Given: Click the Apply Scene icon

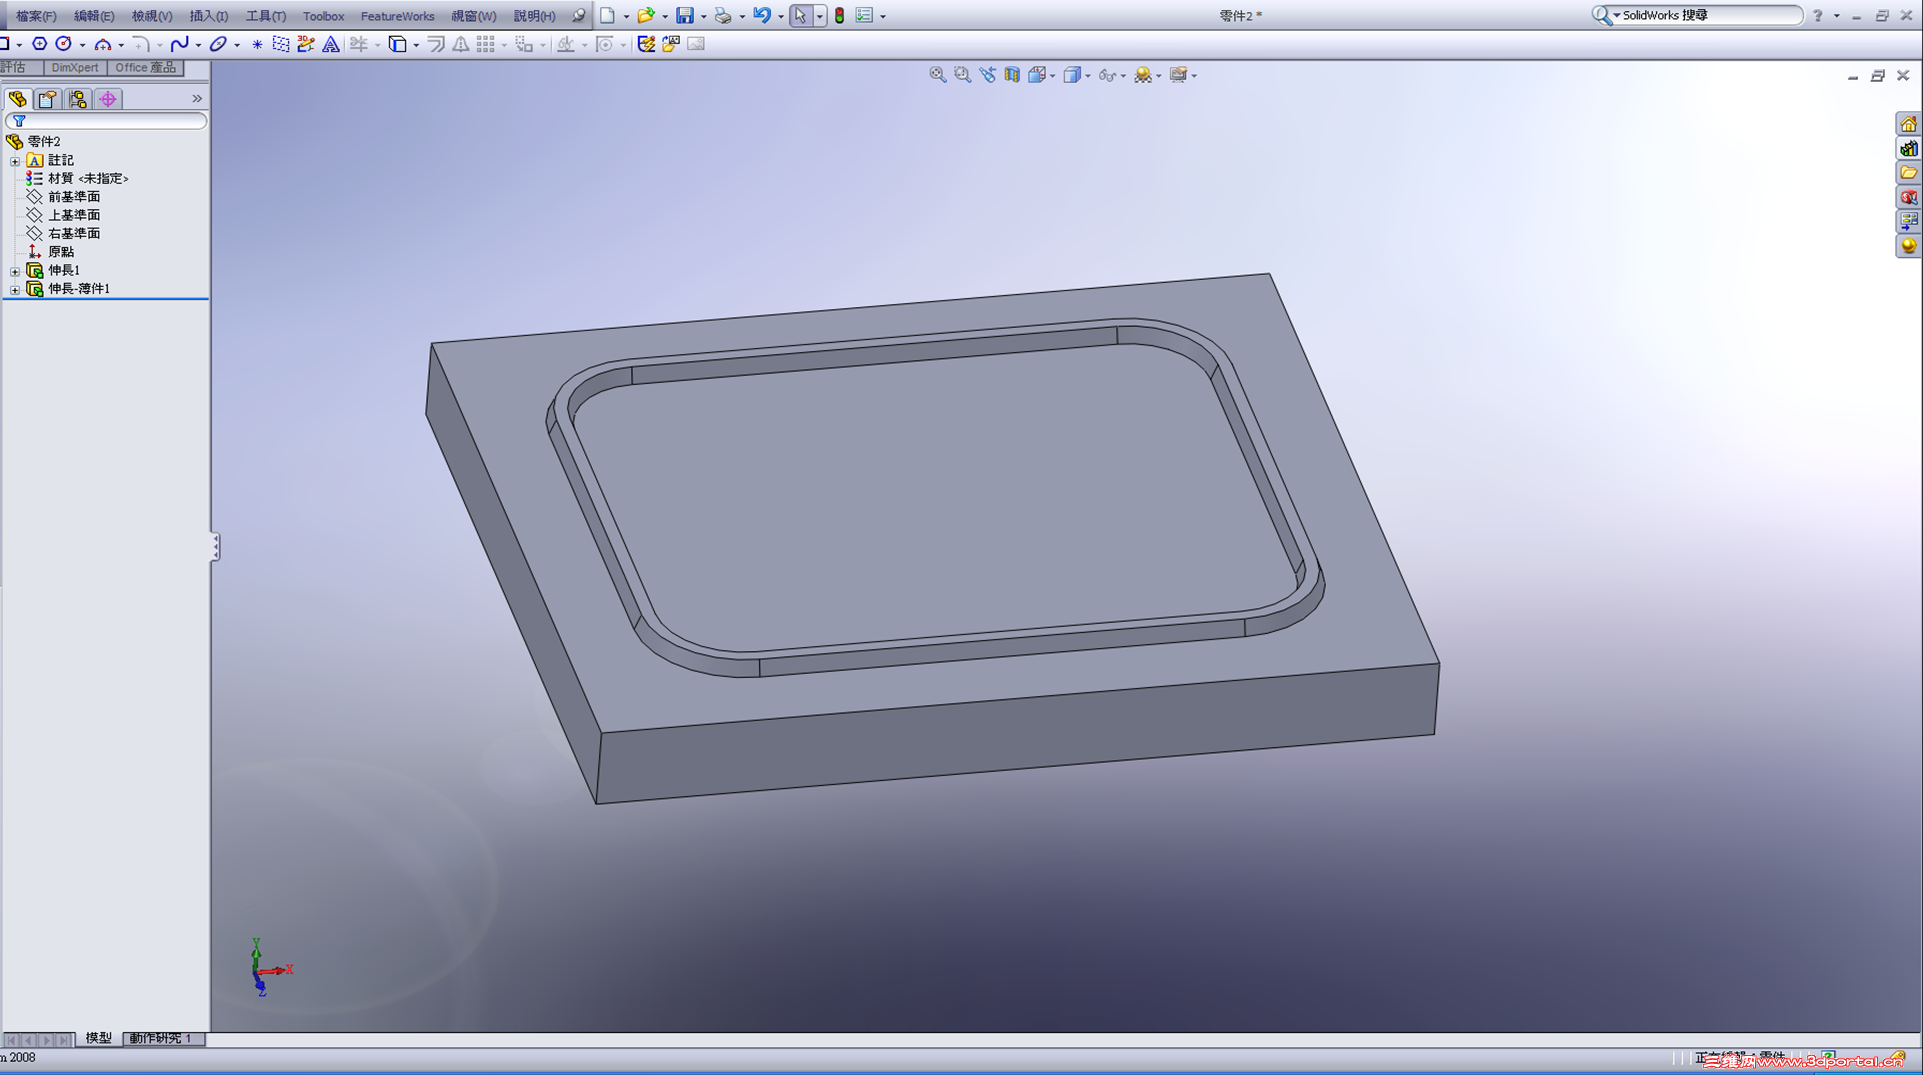Looking at the screenshot, I should tap(1142, 75).
